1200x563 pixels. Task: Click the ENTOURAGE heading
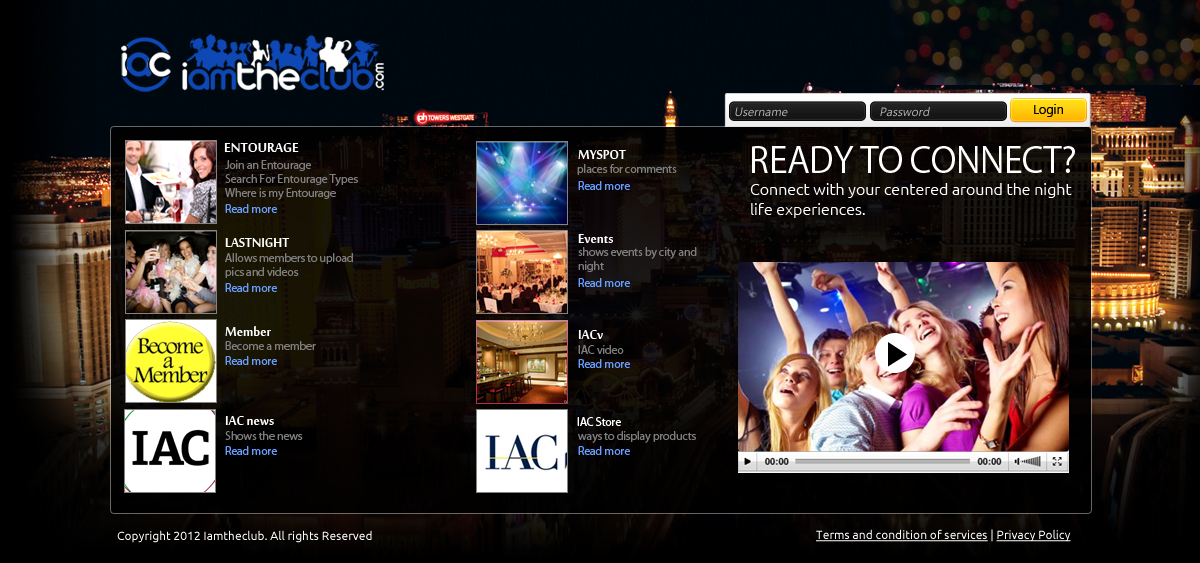pos(261,148)
